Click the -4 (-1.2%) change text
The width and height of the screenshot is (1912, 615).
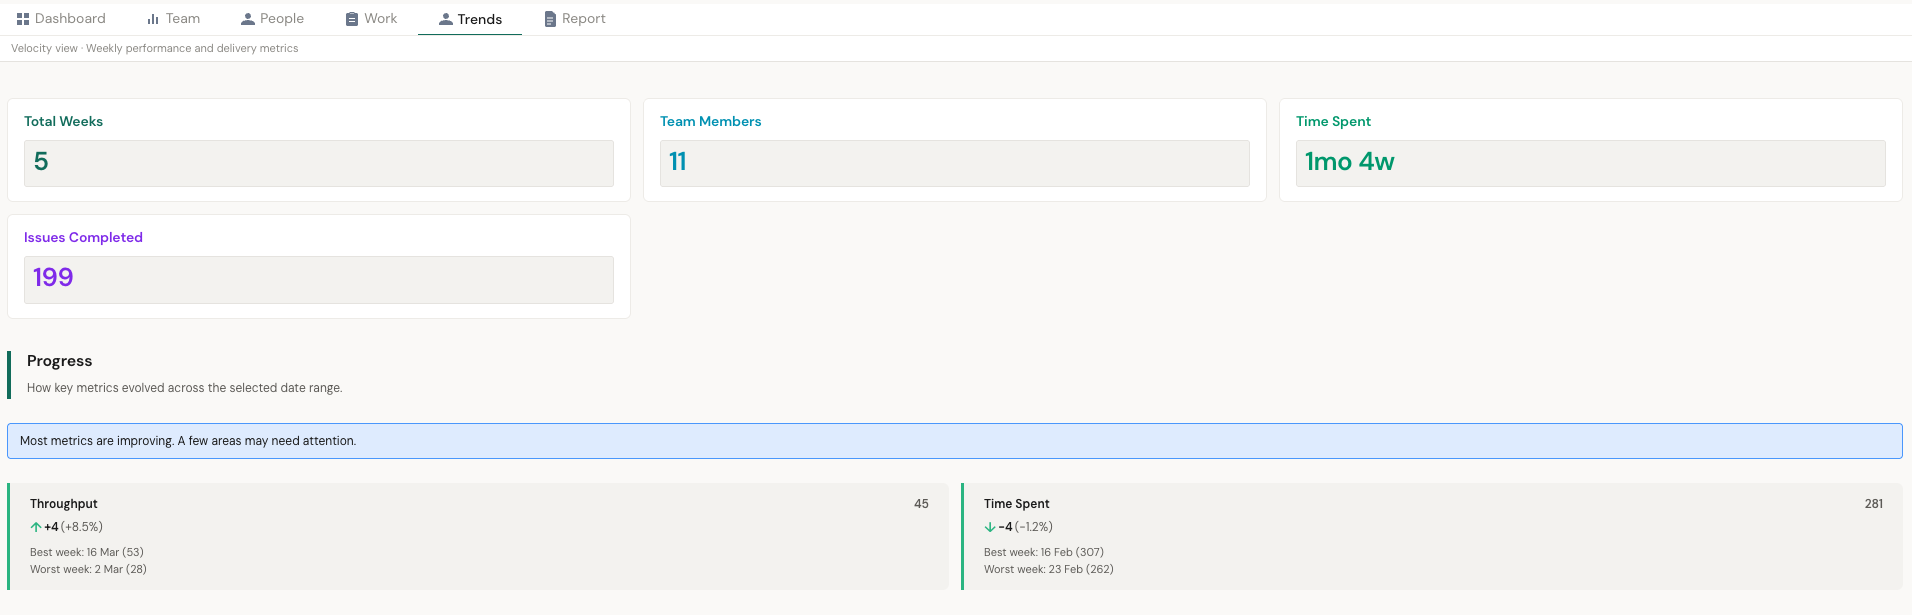pyautogui.click(x=1025, y=527)
